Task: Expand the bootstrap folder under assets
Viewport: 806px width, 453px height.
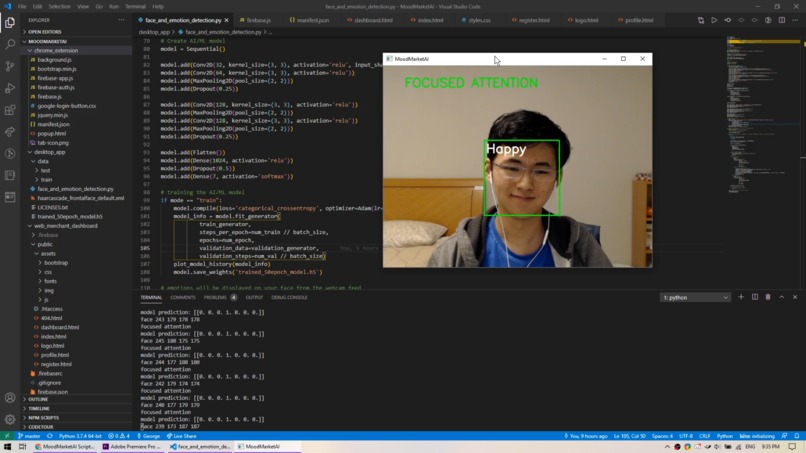Action: 76,263
